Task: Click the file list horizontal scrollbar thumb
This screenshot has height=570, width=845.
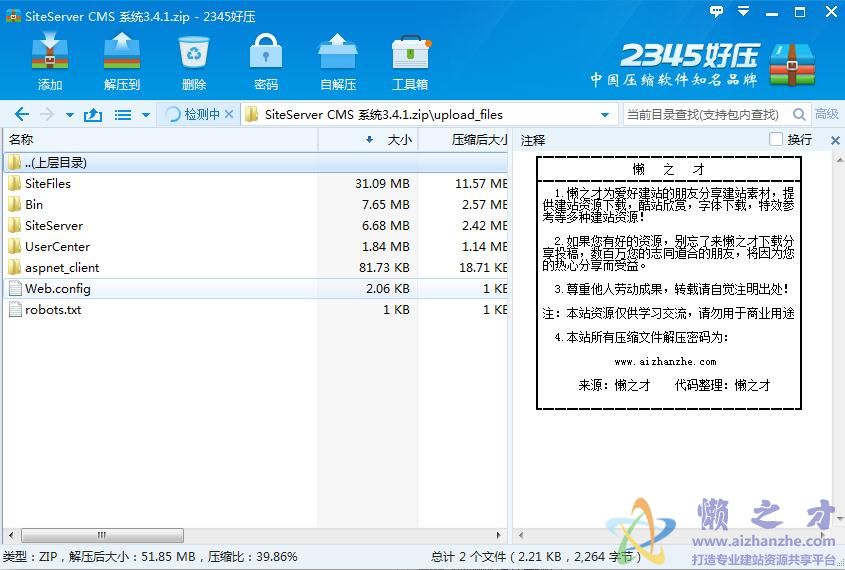Action: (102, 536)
